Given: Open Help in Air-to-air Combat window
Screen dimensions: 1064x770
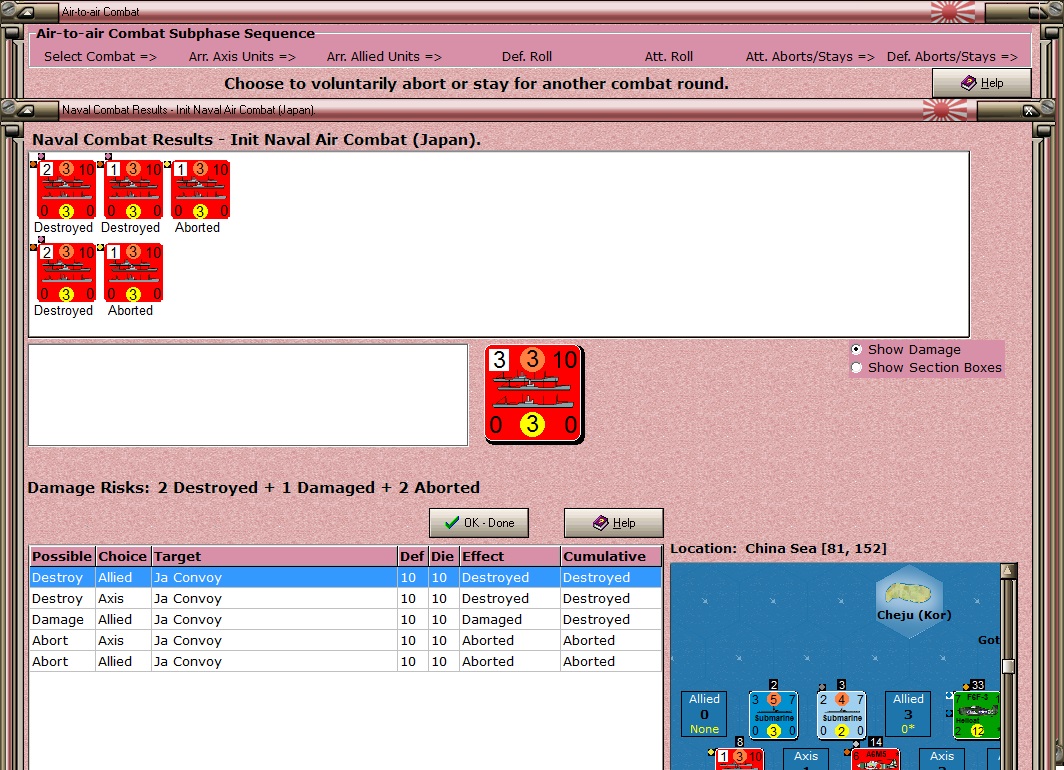Looking at the screenshot, I should 981,83.
